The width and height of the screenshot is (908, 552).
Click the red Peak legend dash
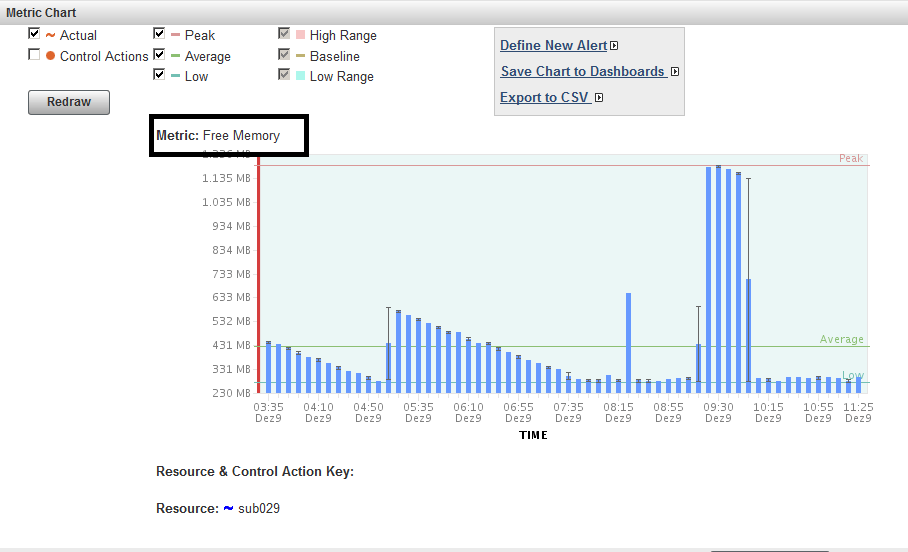click(x=175, y=35)
